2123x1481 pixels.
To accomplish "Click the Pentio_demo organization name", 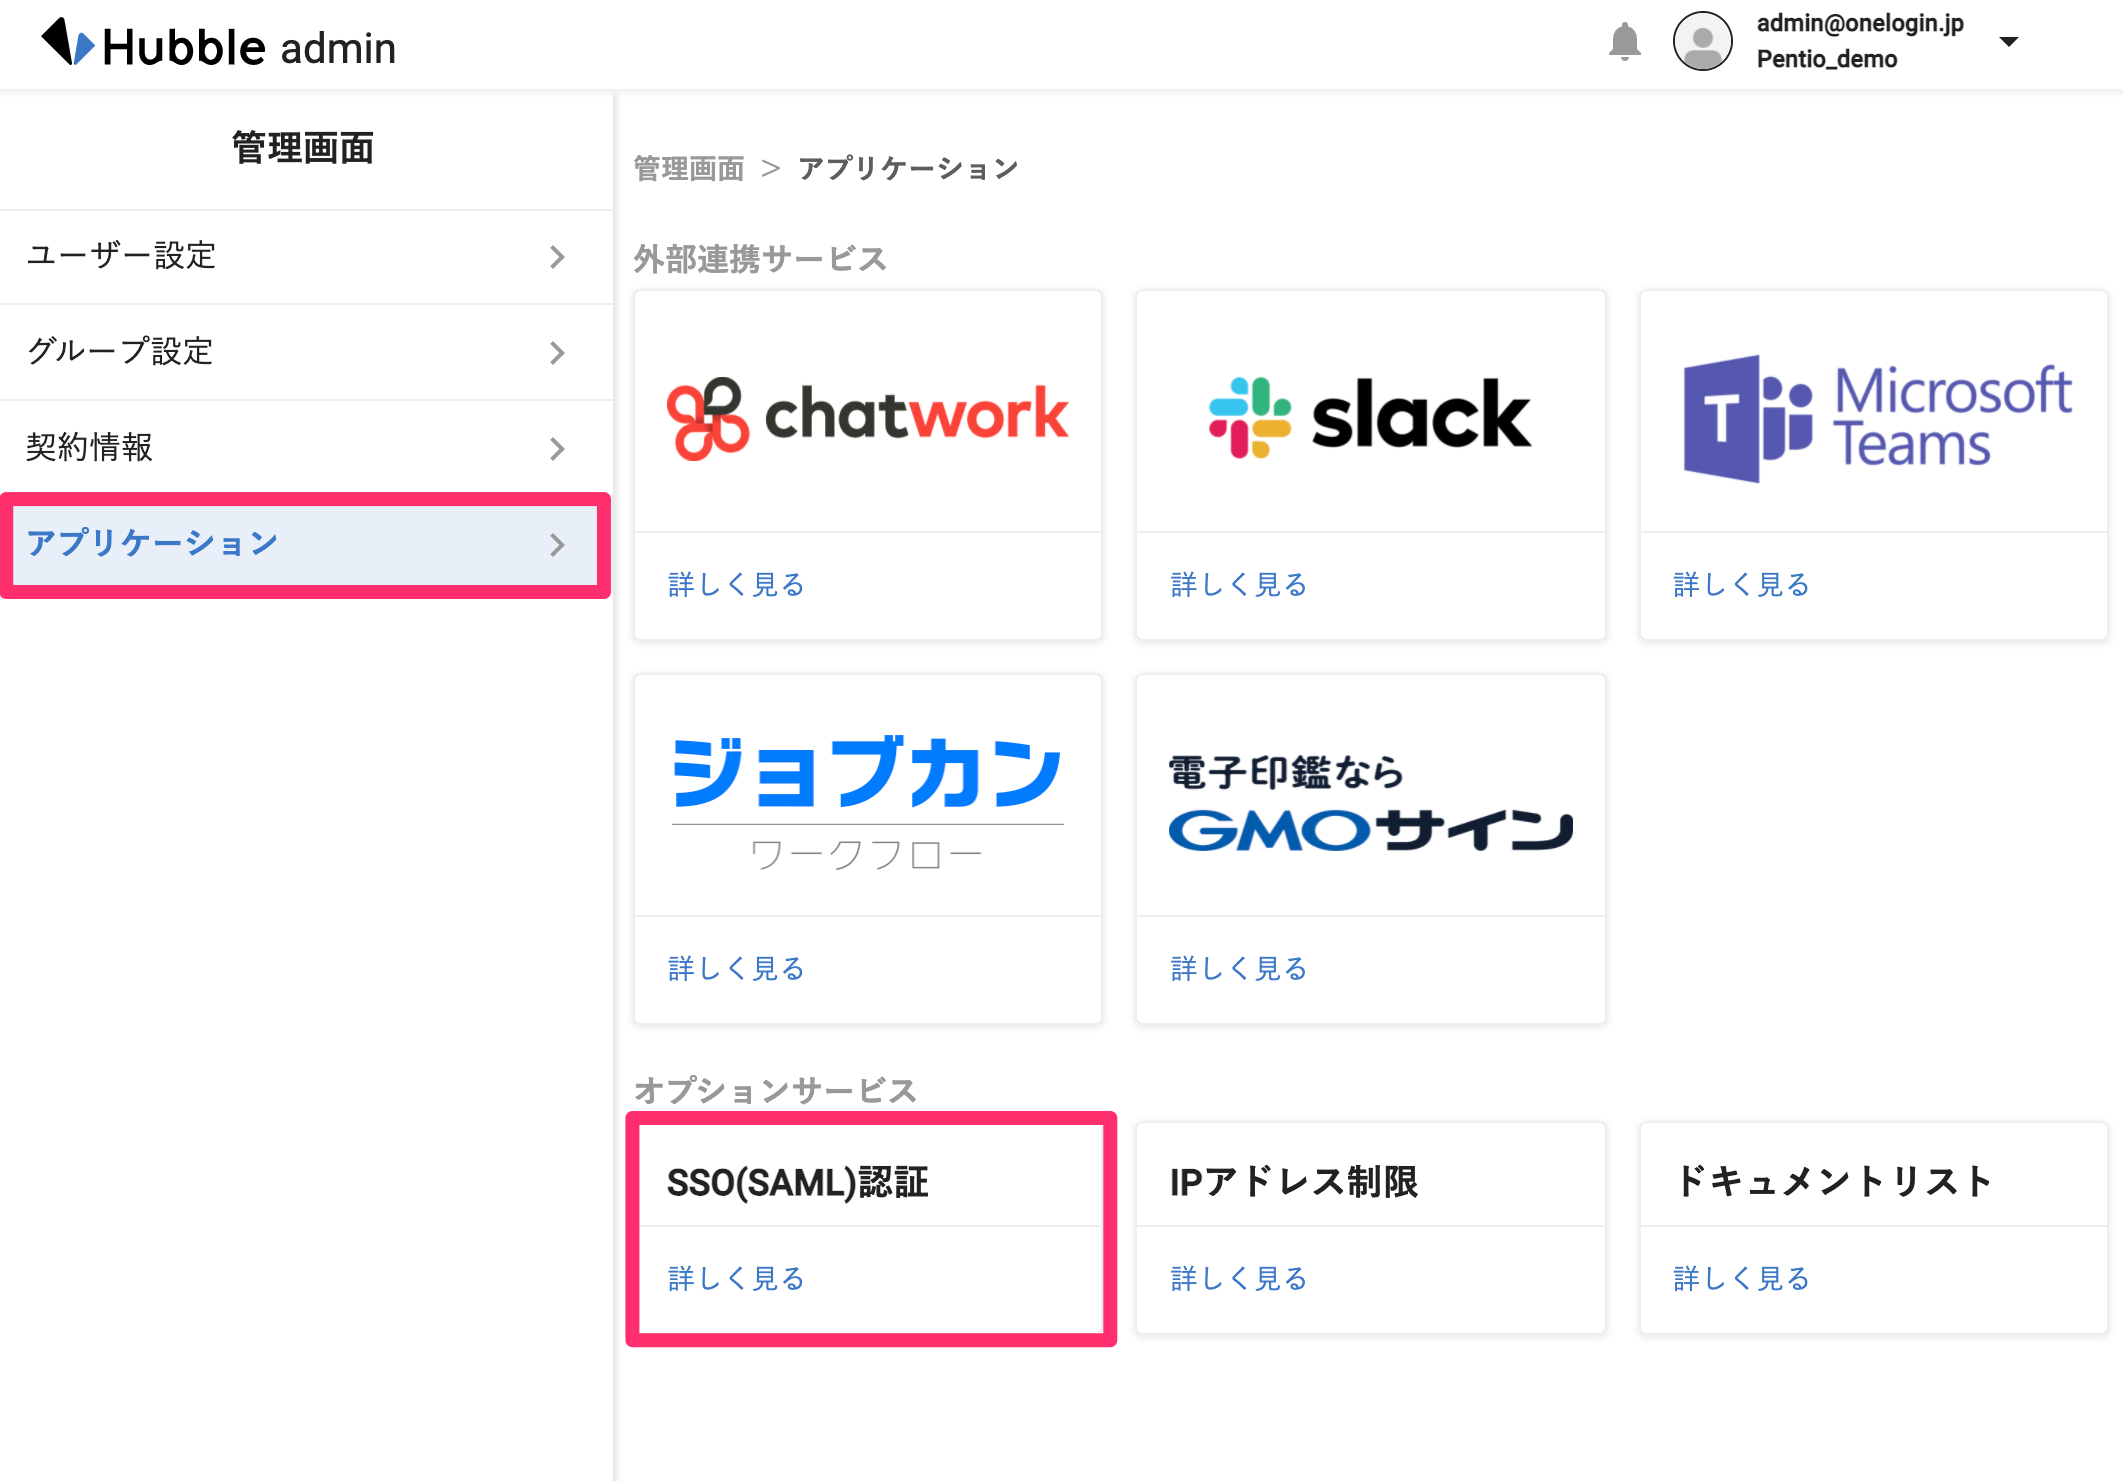I will pyautogui.click(x=1827, y=59).
